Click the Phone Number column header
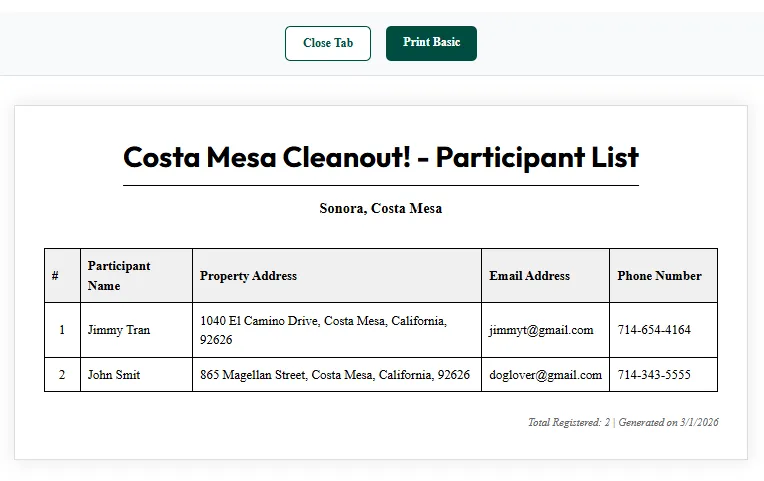 pyautogui.click(x=663, y=276)
